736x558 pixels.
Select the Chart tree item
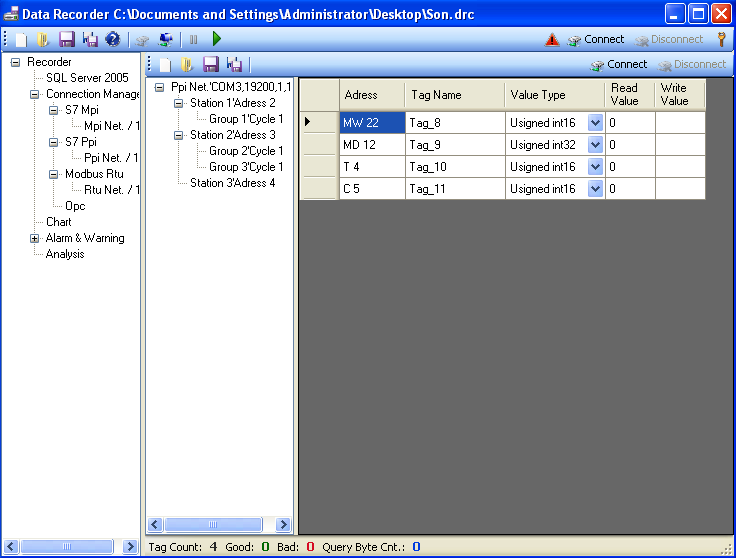[x=59, y=222]
